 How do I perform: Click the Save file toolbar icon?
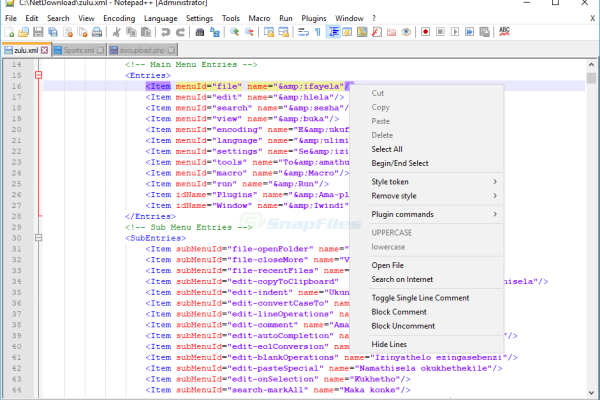[x=39, y=32]
